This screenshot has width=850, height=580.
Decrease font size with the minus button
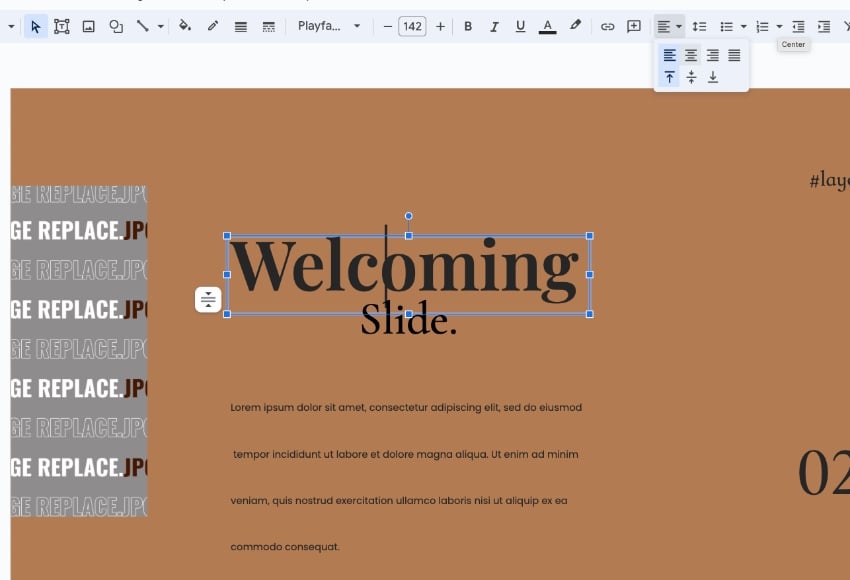388,27
